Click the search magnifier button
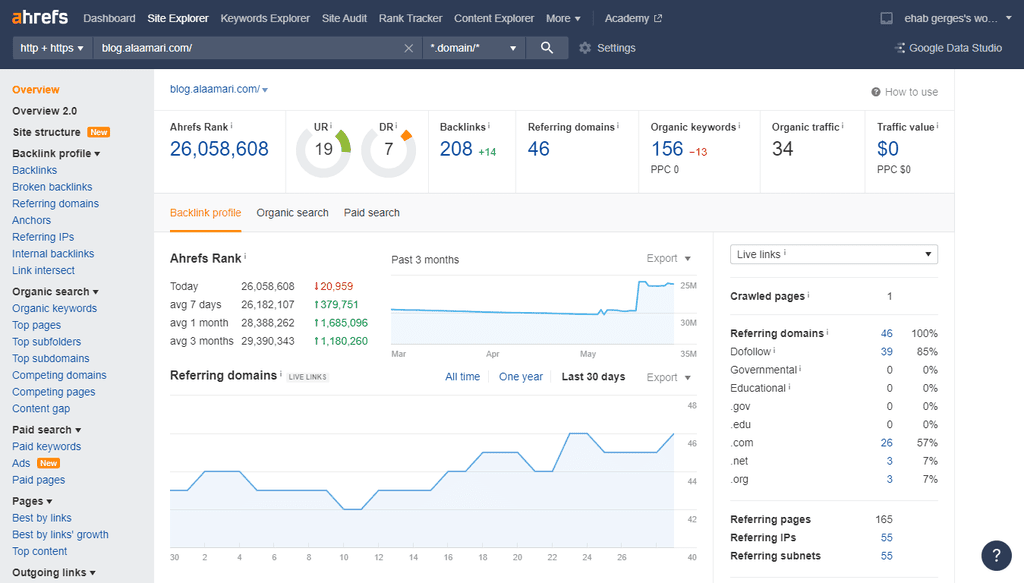 click(547, 48)
